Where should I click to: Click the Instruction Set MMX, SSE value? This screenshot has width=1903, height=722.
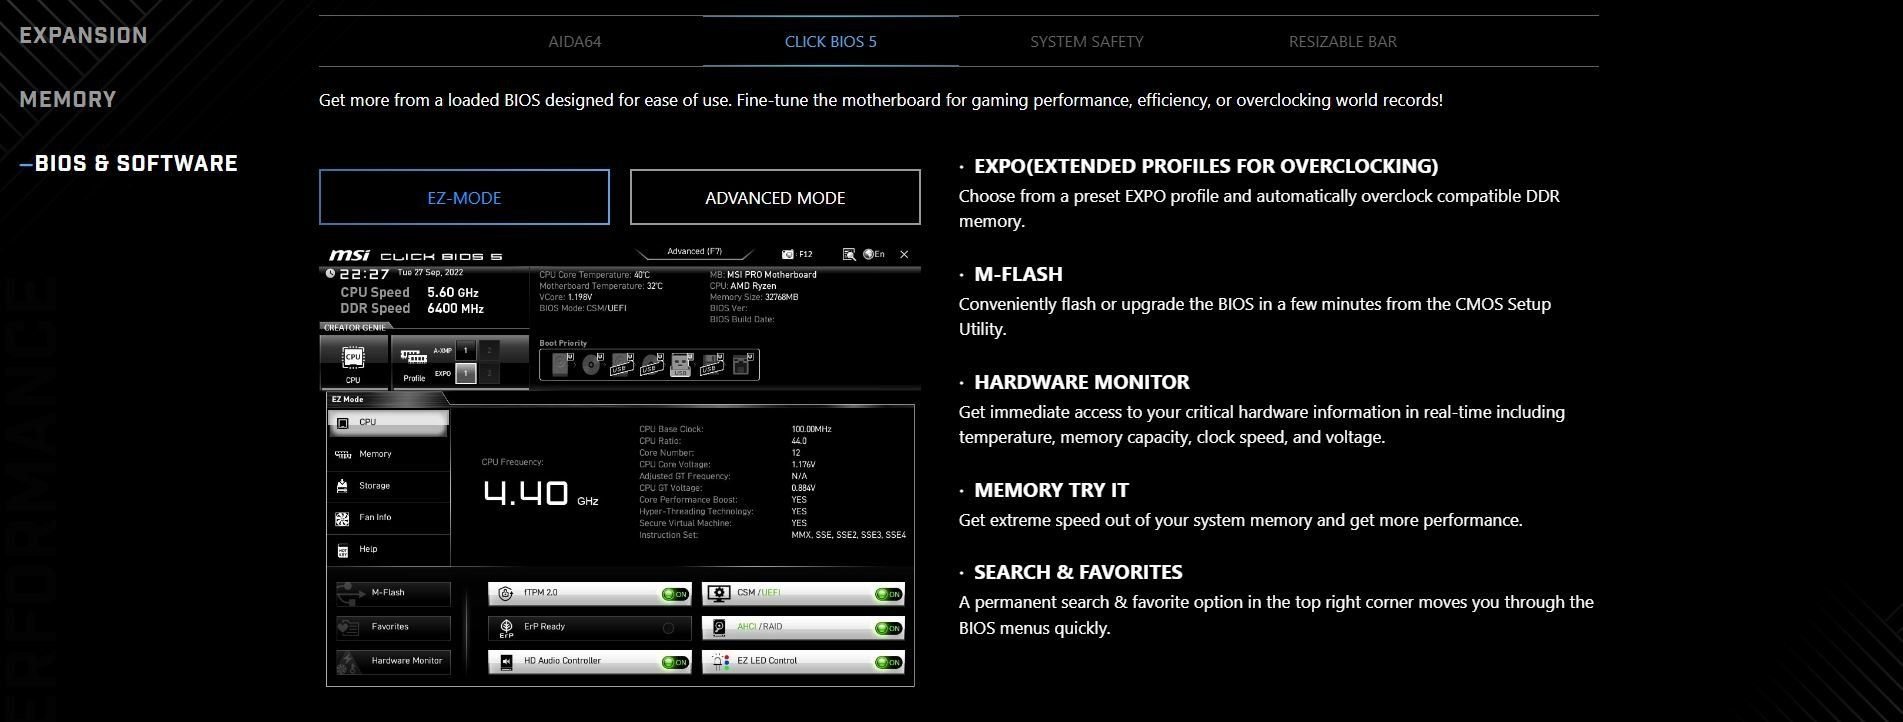(x=848, y=535)
